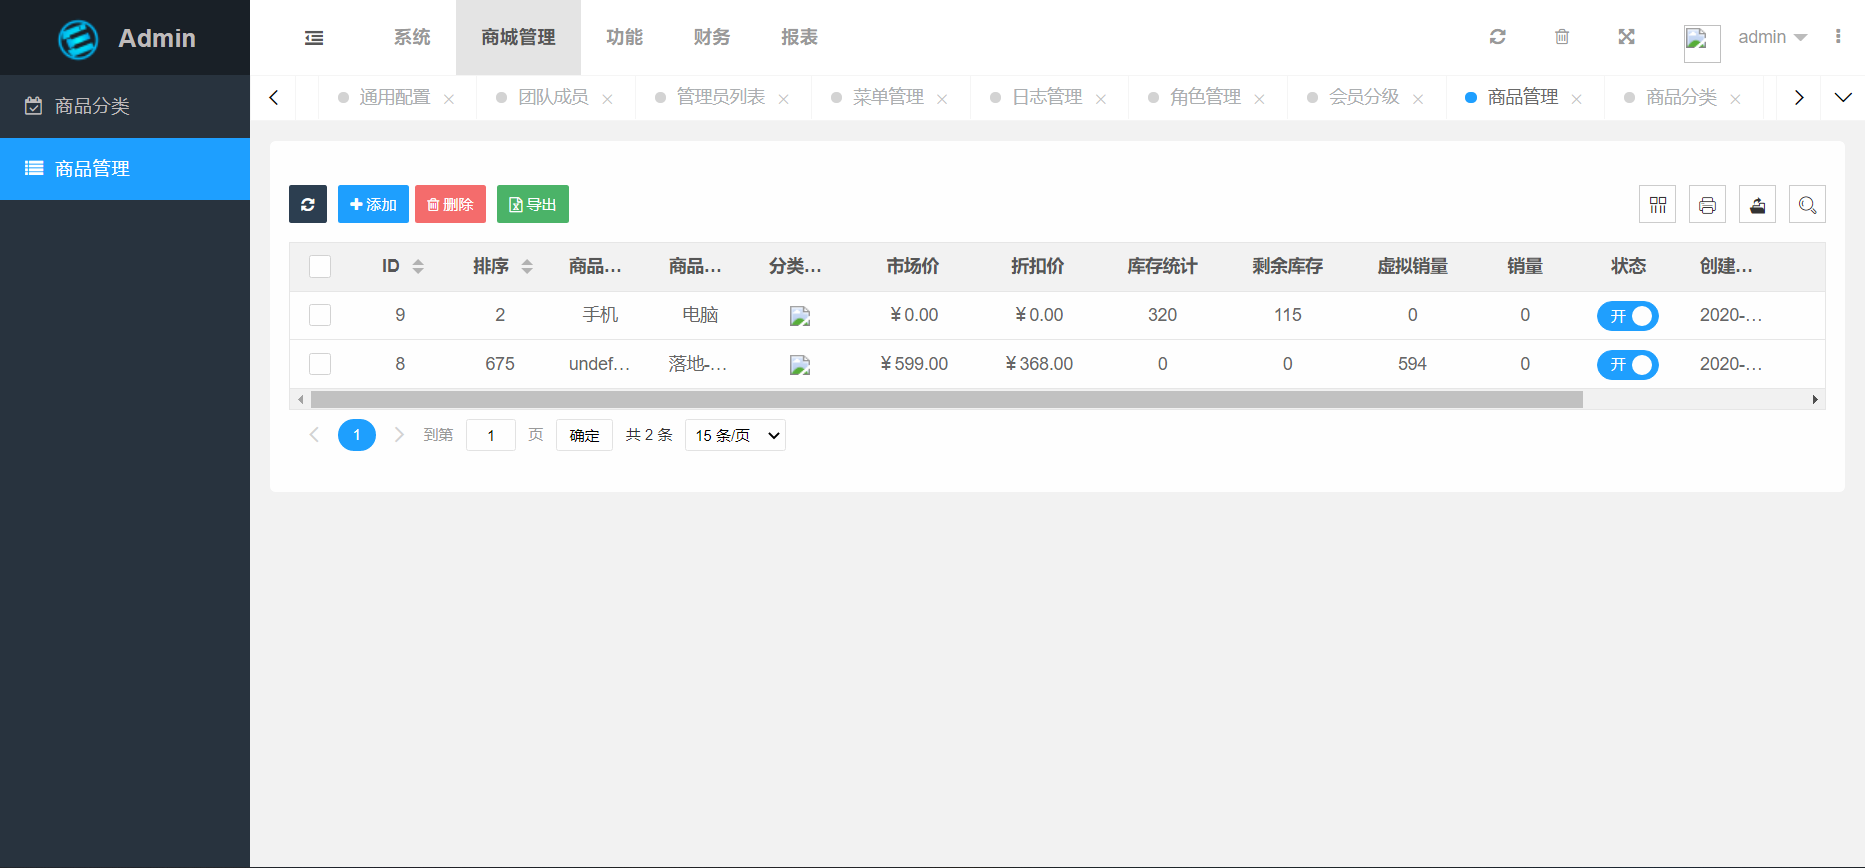The height and width of the screenshot is (868, 1865).
Task: Open the 报表 top menu
Action: [799, 37]
